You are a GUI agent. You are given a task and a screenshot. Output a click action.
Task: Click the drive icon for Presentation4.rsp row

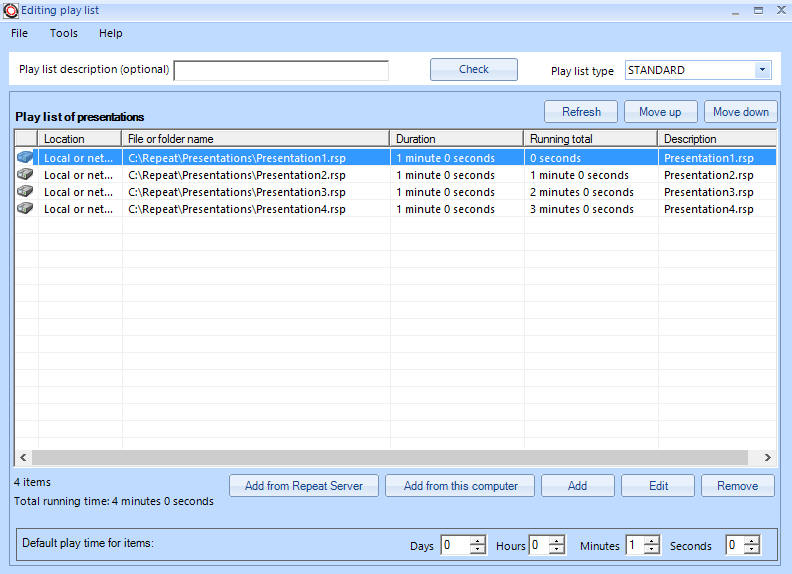click(25, 208)
